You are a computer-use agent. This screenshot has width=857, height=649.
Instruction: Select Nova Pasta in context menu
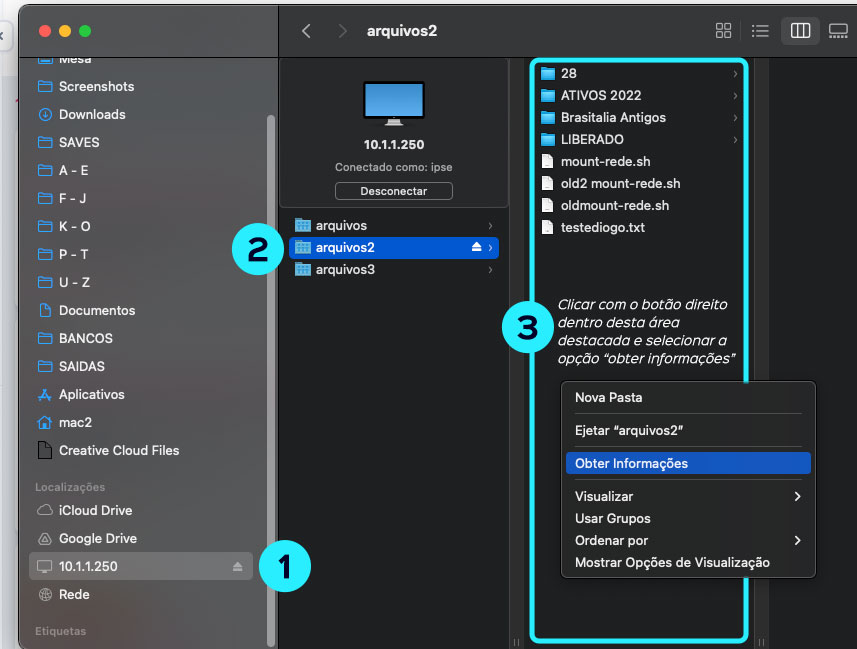tap(608, 397)
